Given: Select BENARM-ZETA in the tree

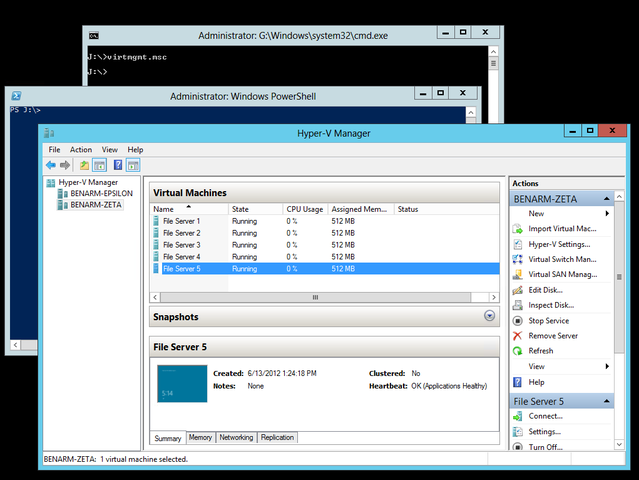Looking at the screenshot, I should (96, 205).
